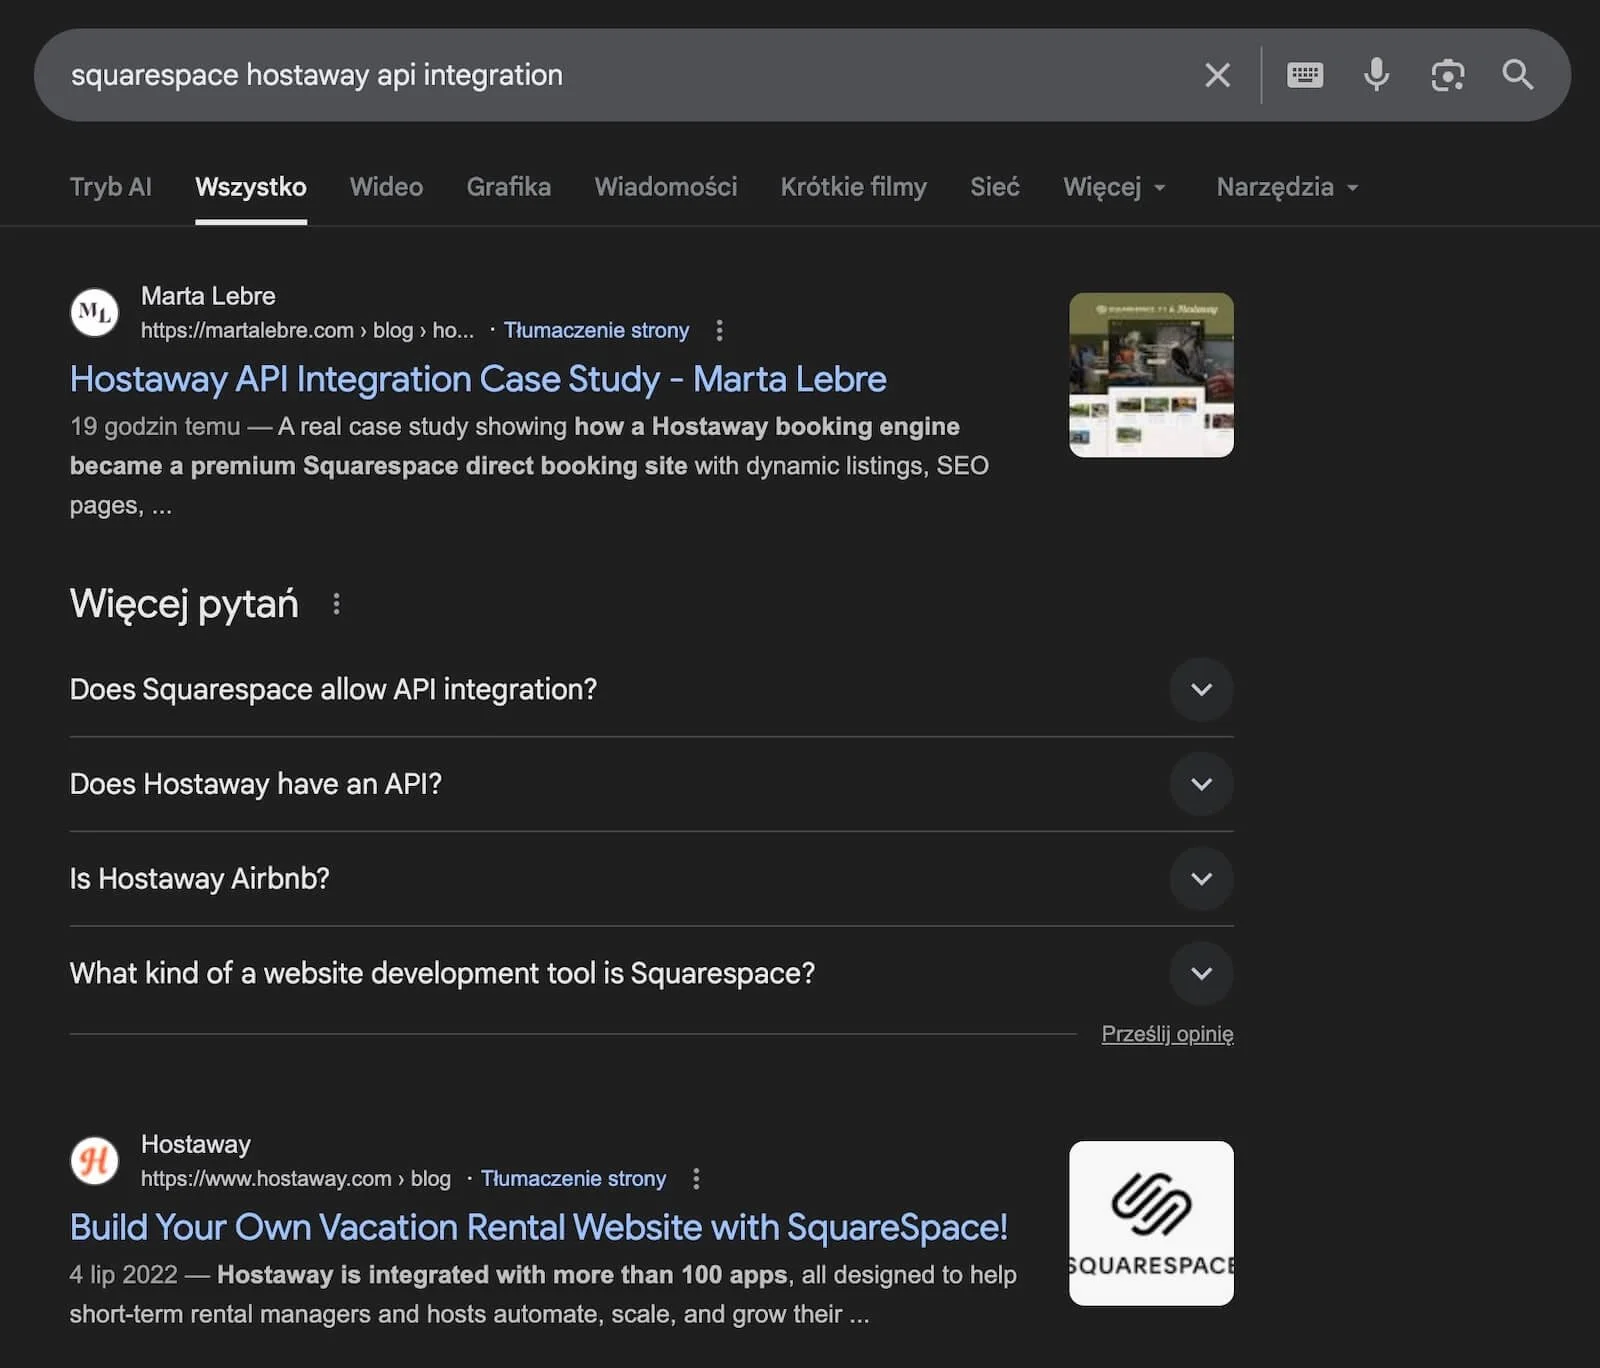
Task: Click the martalebre.com blog URL breadcrumb
Action: [307, 330]
